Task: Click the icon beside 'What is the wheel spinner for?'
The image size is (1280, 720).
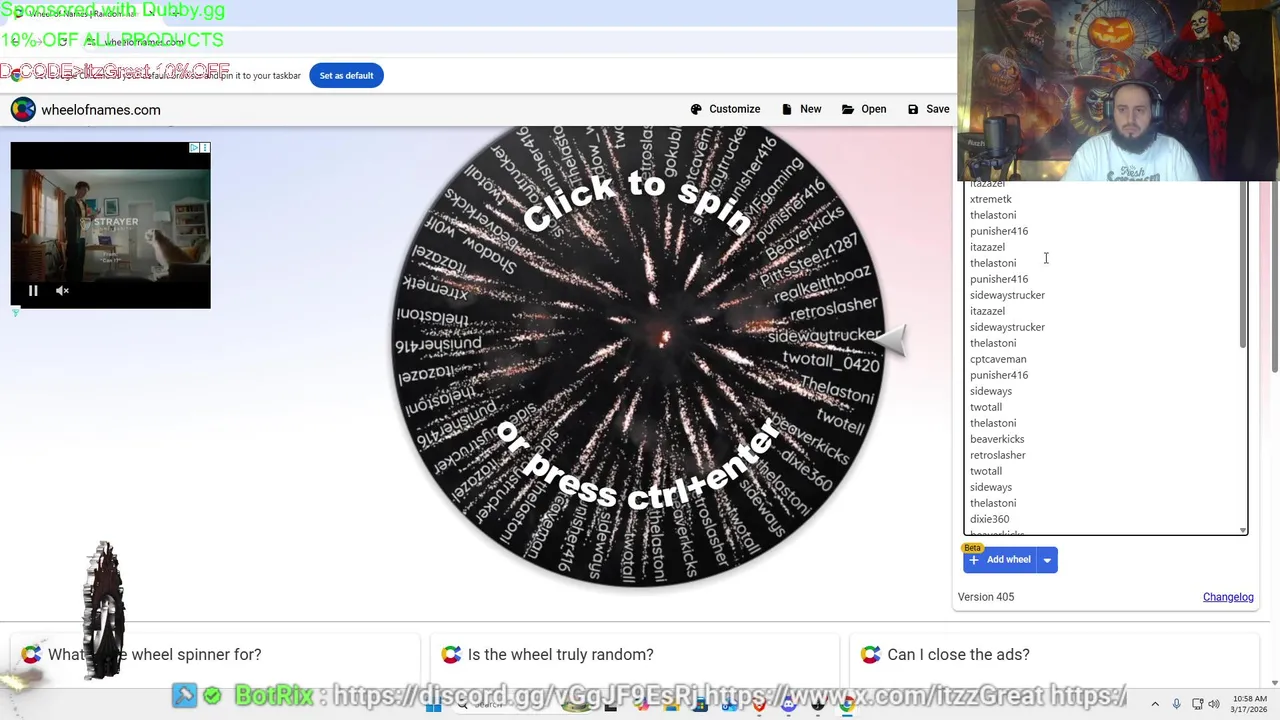Action: click(x=32, y=654)
